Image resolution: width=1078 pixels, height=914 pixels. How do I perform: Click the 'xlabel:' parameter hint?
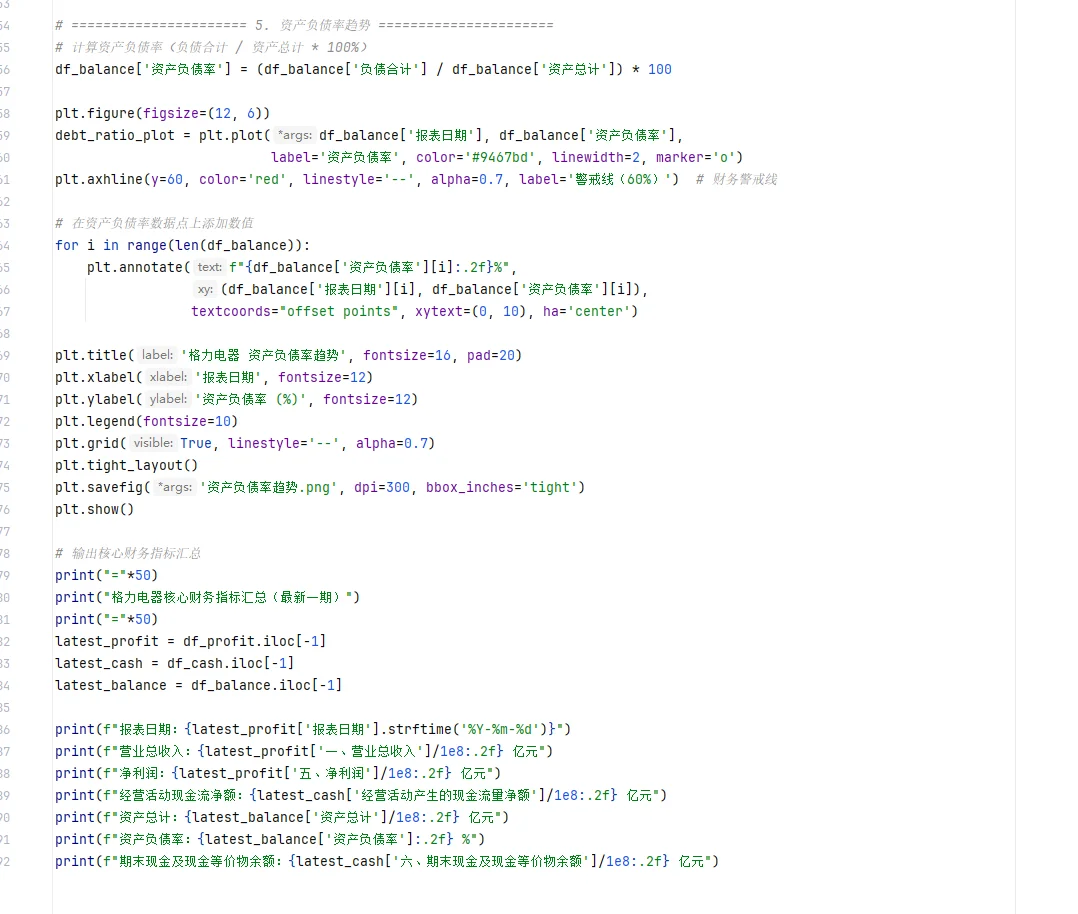click(168, 378)
